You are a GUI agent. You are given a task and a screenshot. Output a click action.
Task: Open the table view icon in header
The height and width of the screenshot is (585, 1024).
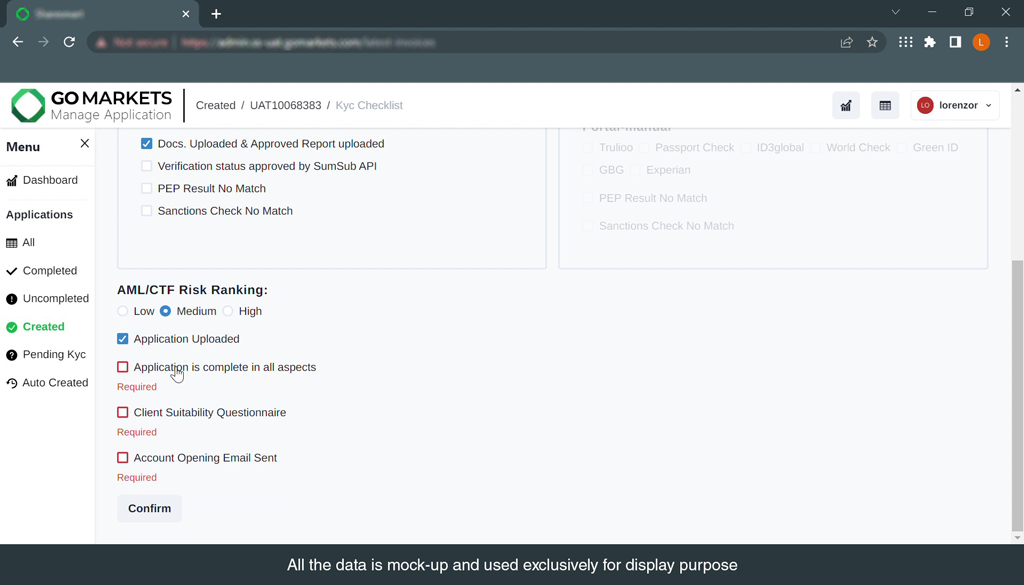point(885,105)
